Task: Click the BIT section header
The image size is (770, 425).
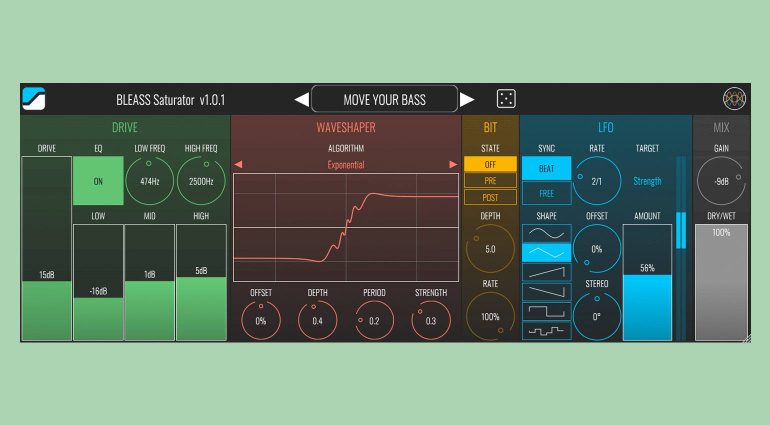Action: (490, 128)
